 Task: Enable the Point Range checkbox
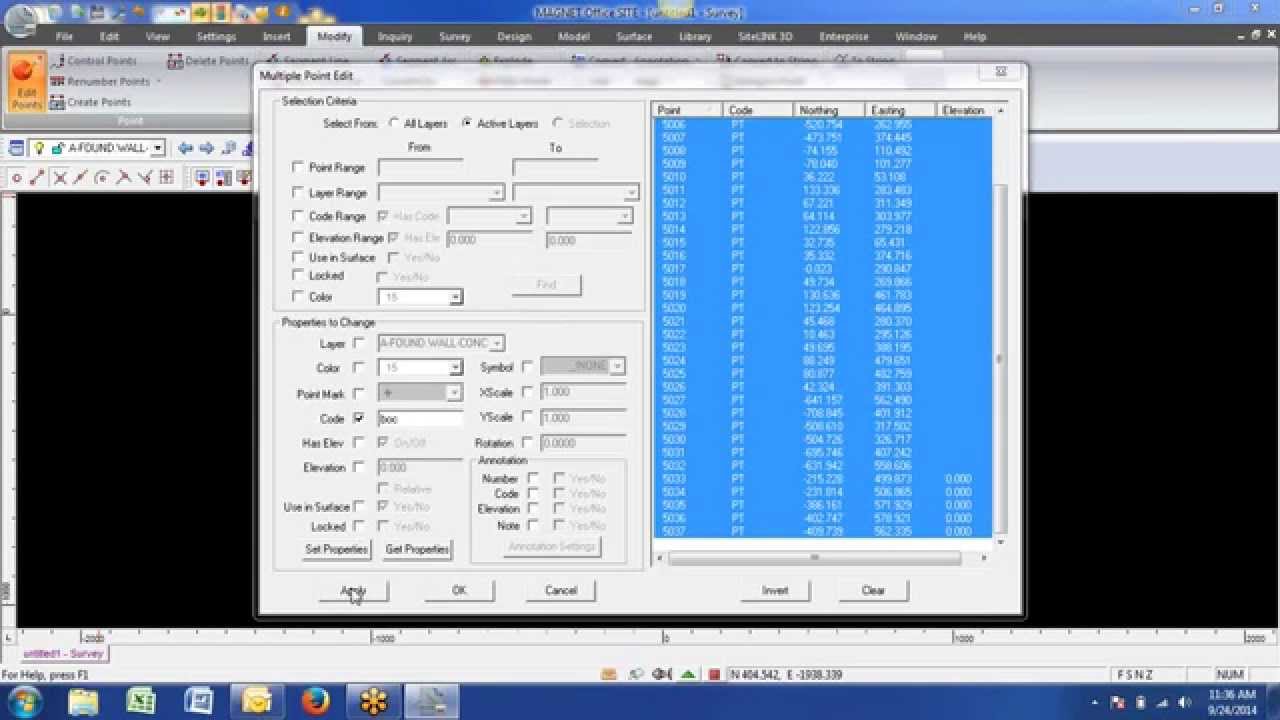pos(298,167)
